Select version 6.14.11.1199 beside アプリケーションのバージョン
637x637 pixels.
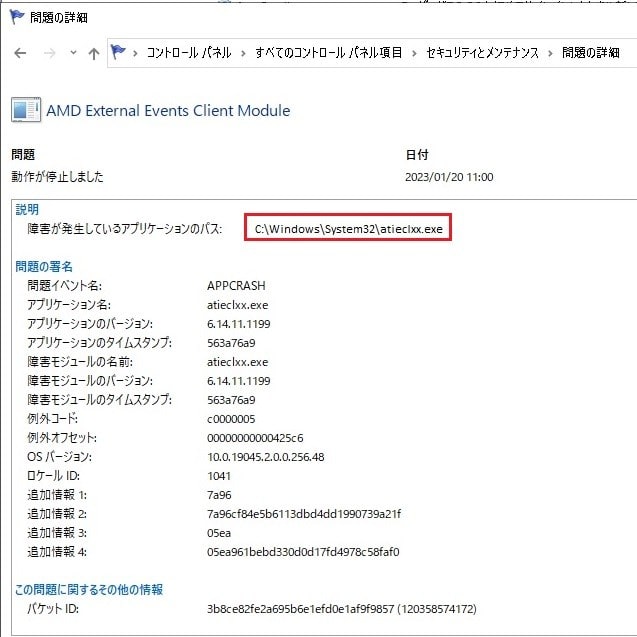238,324
